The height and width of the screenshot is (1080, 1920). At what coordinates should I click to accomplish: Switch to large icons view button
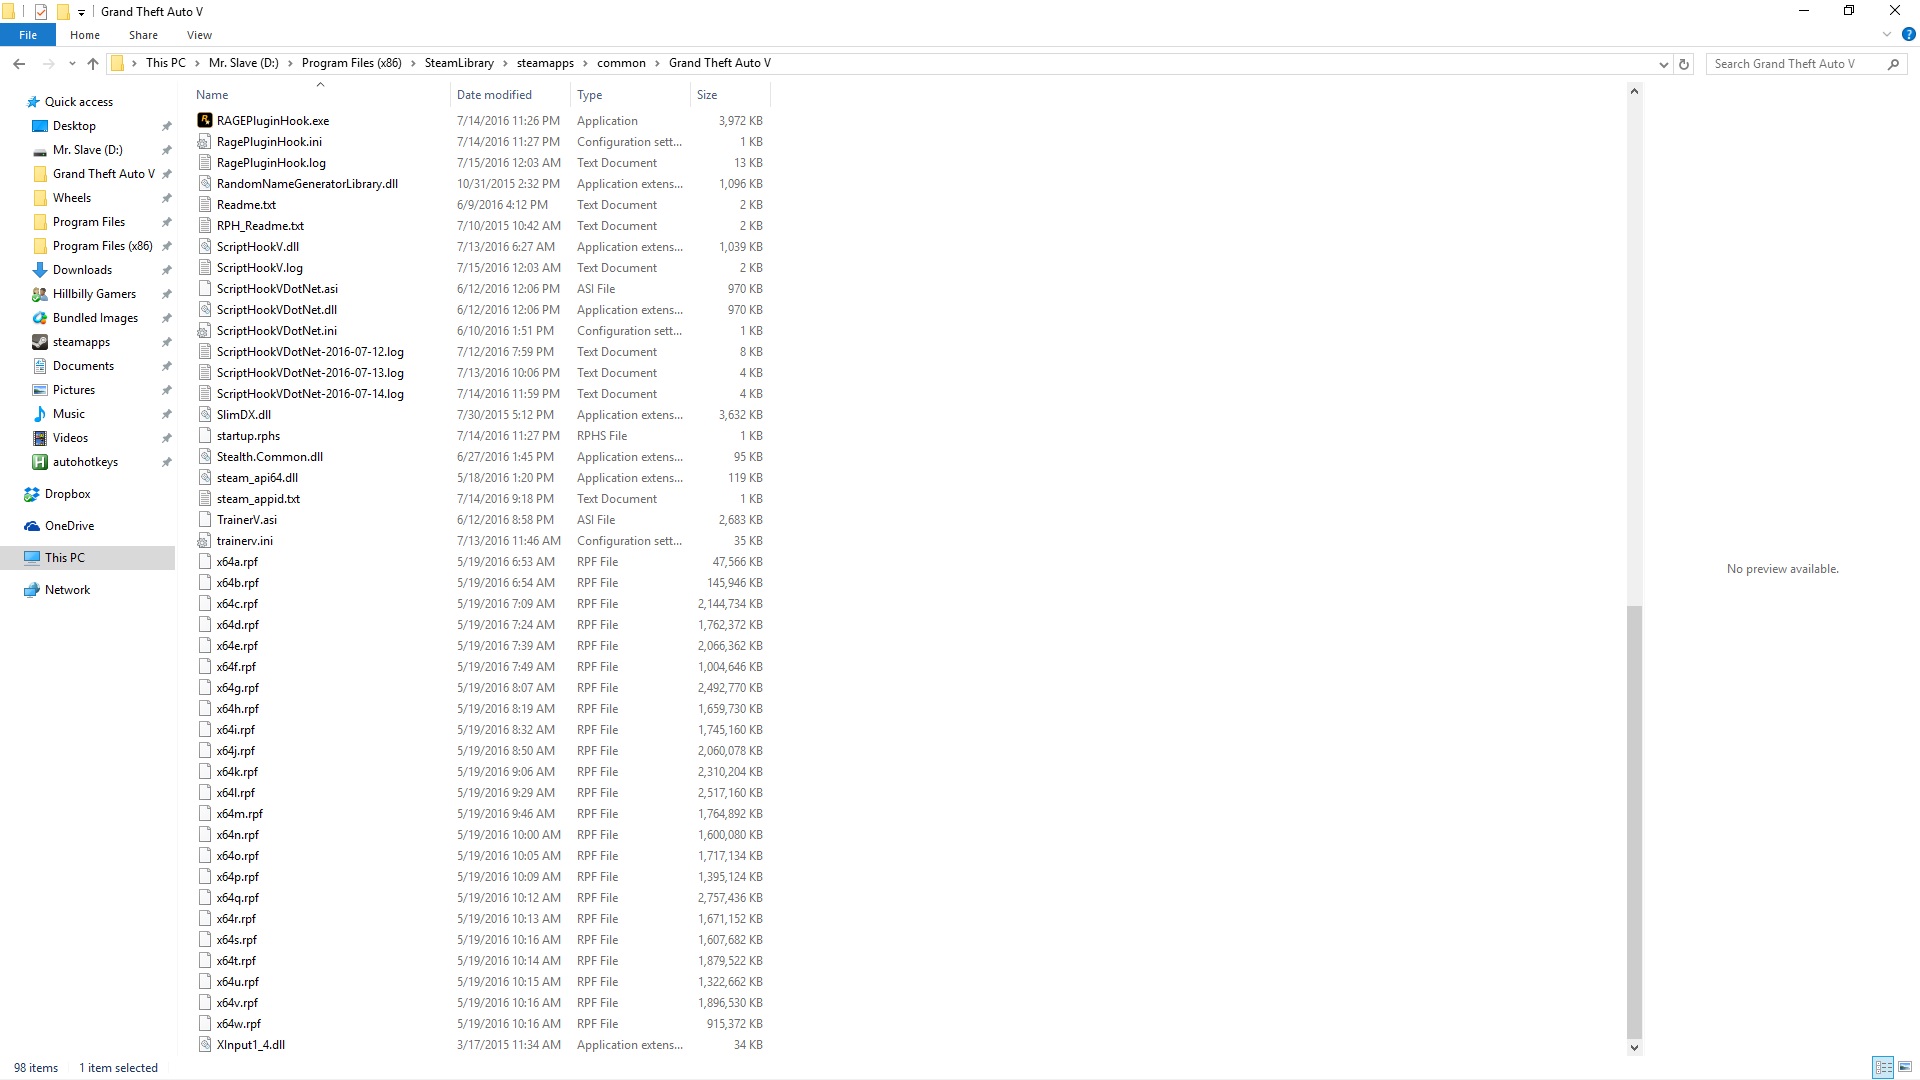click(1904, 1067)
